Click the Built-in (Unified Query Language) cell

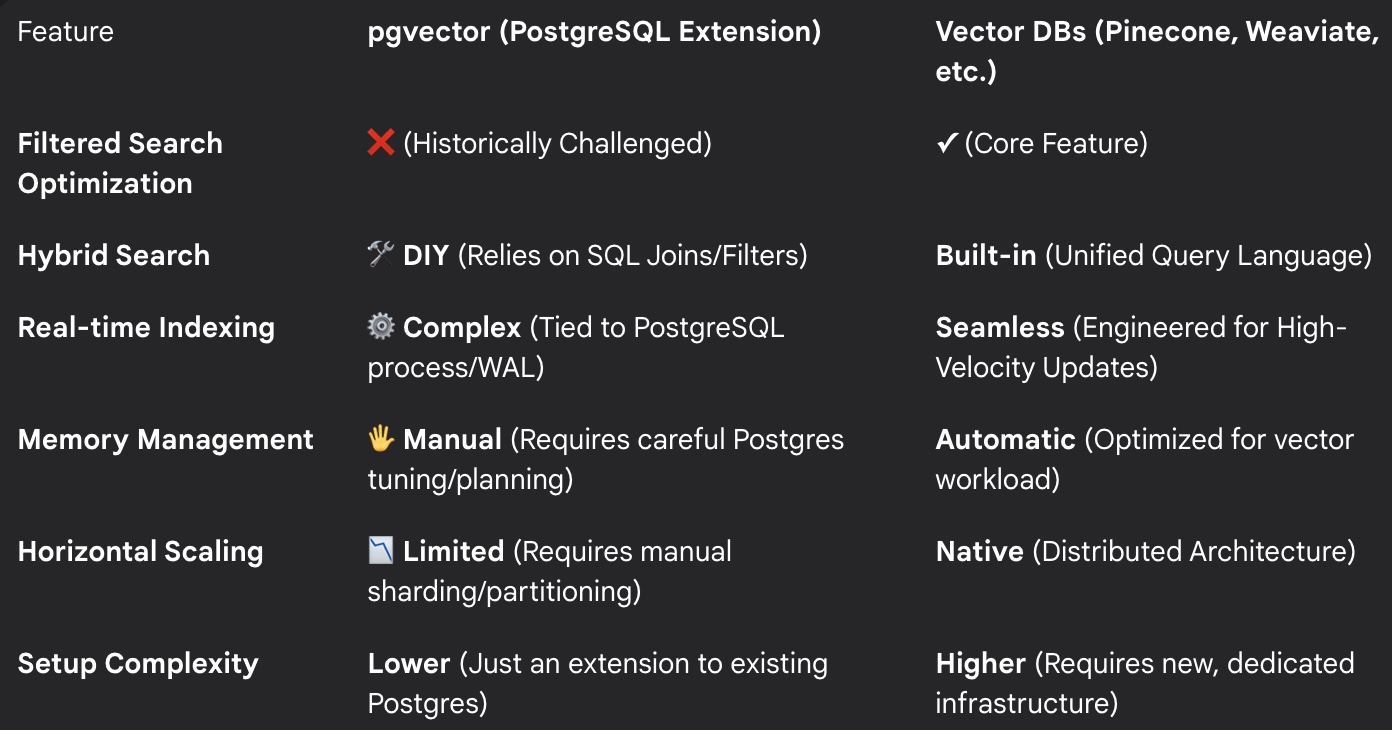[x=1153, y=256]
